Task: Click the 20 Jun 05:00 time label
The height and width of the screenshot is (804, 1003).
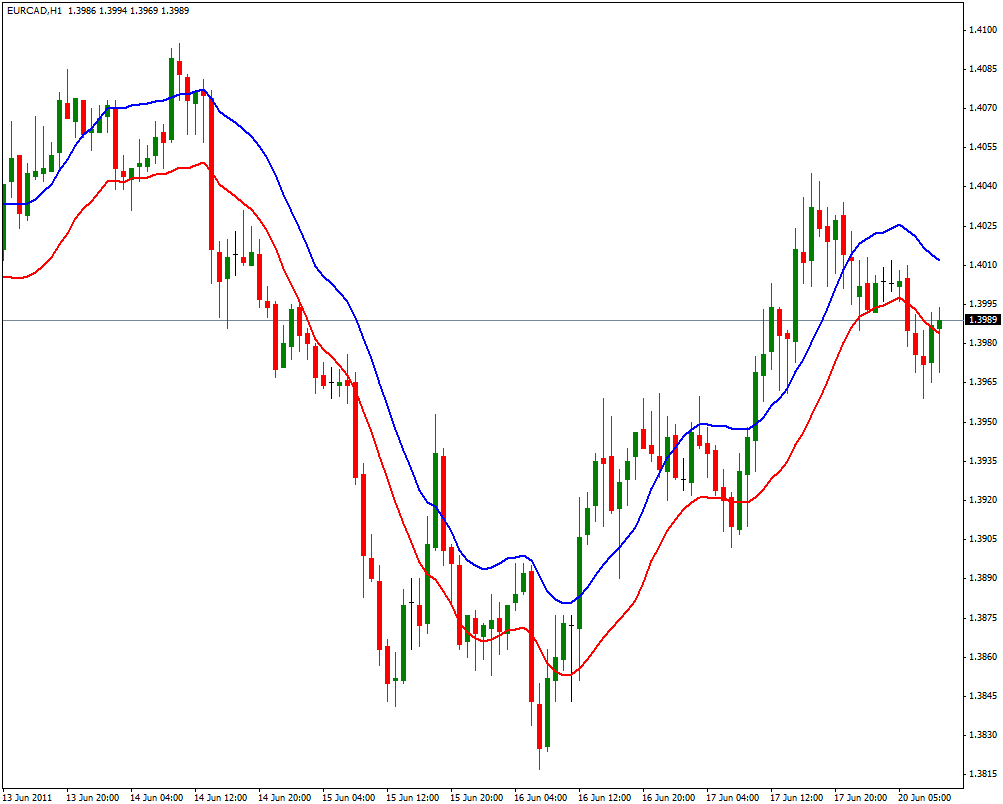Action: 924,798
